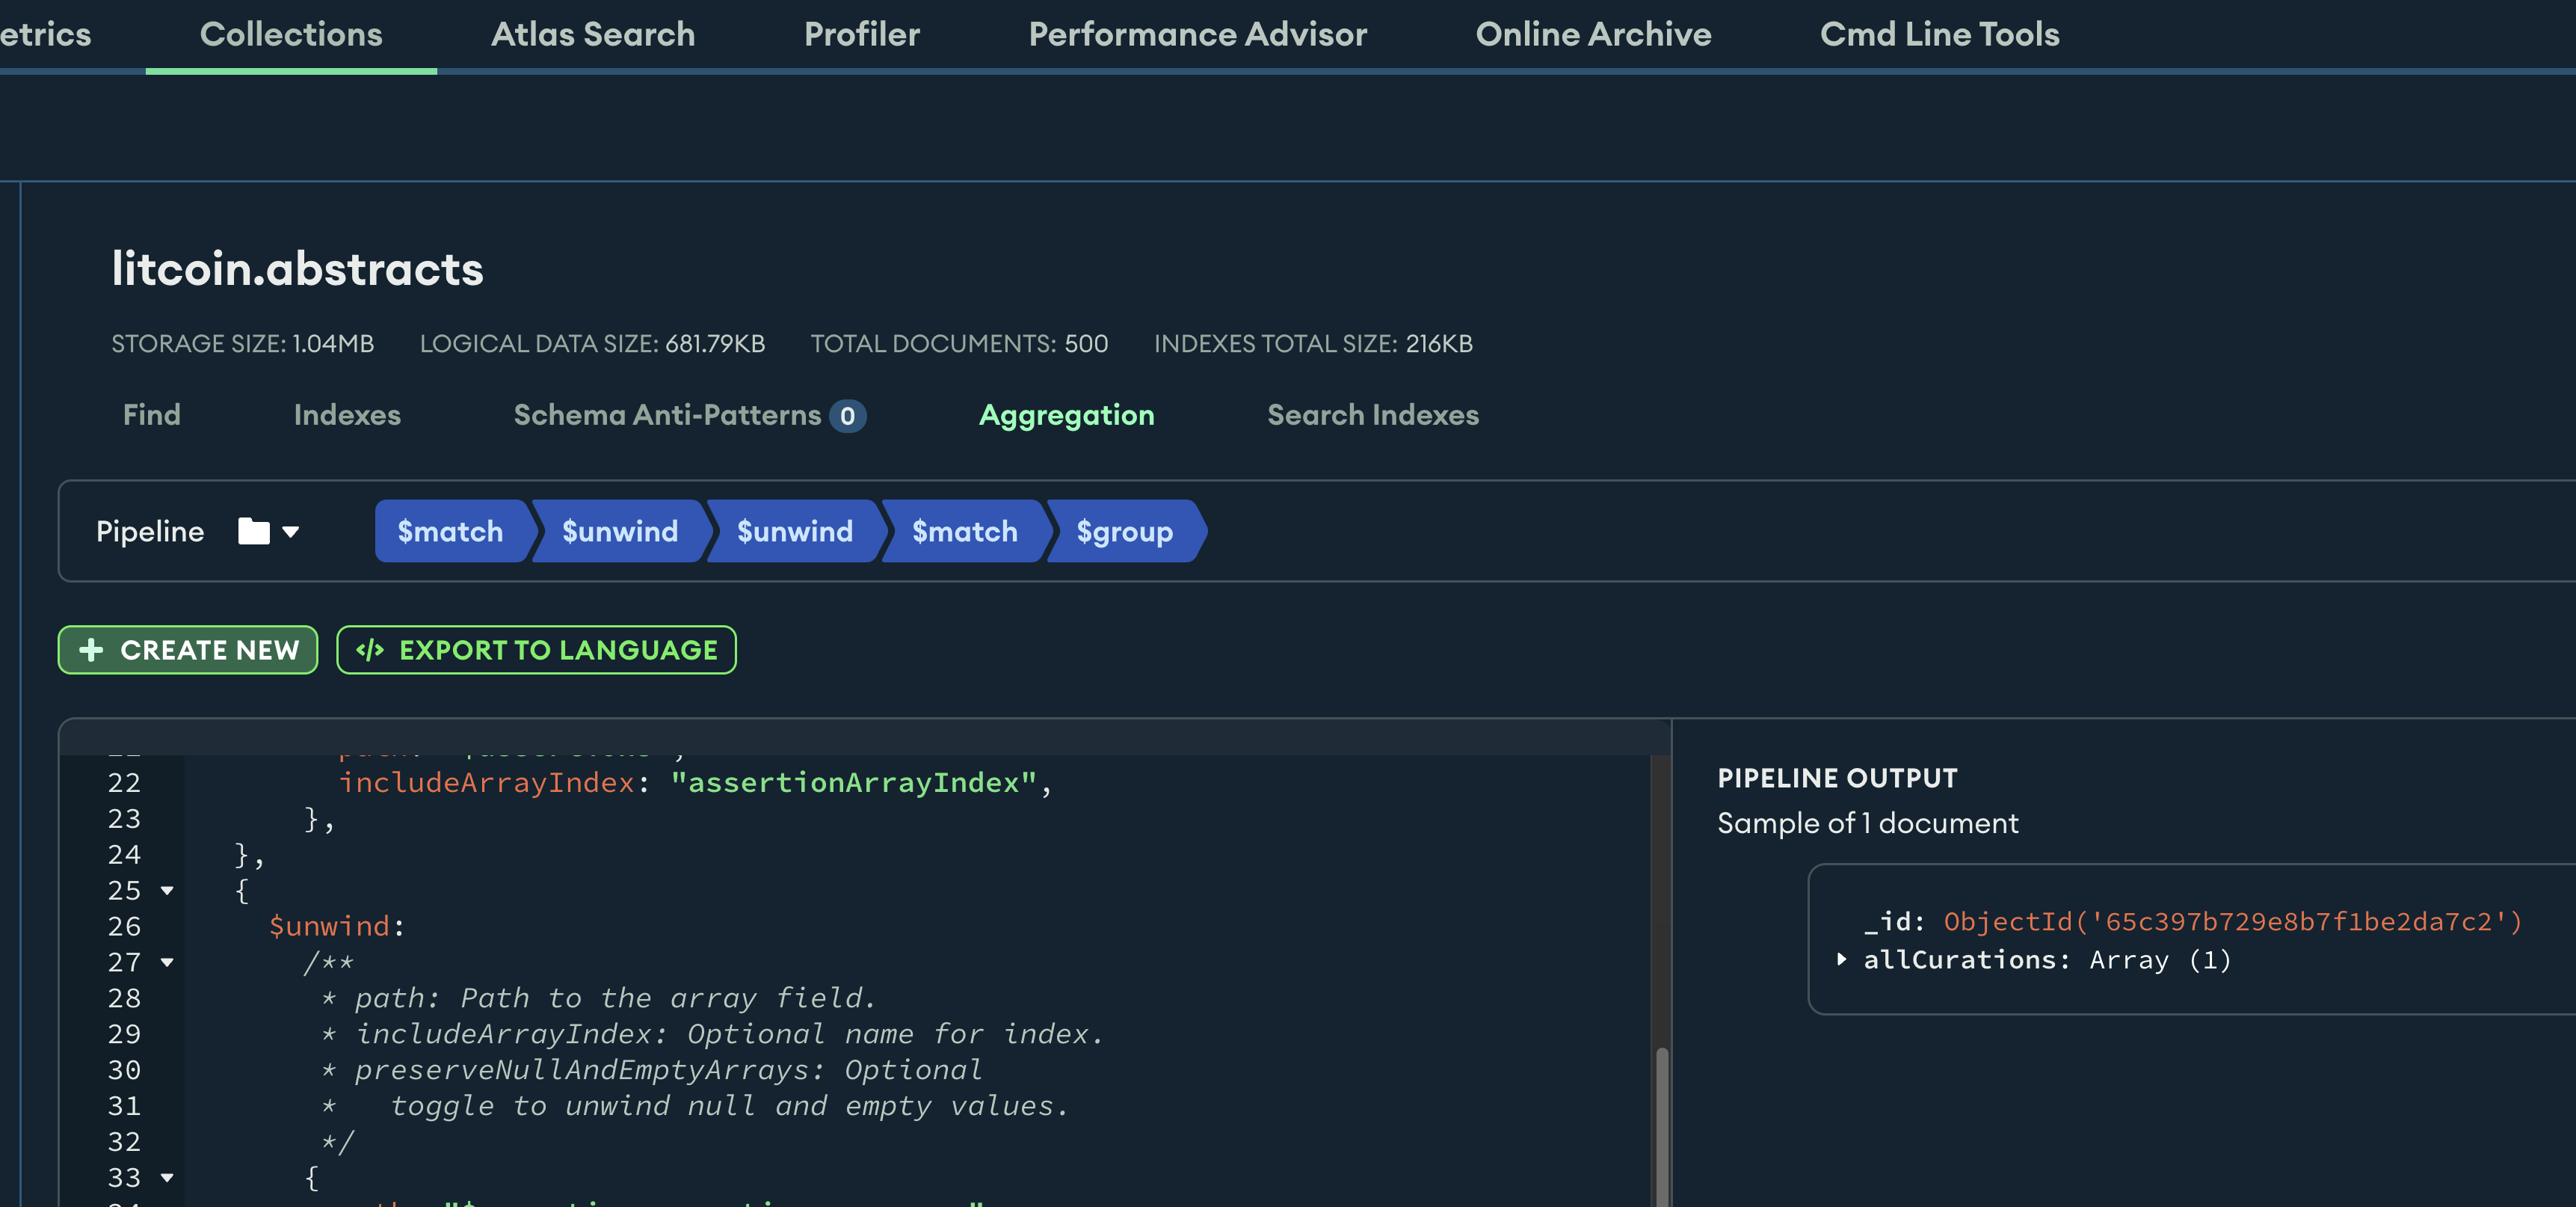Collapse code fold at line 33

click(x=167, y=1178)
